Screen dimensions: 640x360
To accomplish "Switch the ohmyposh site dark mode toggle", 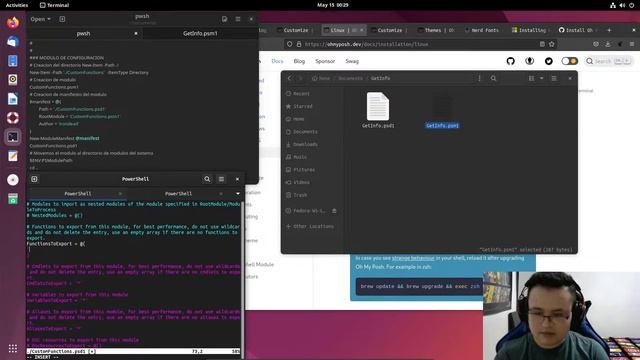I will point(569,61).
